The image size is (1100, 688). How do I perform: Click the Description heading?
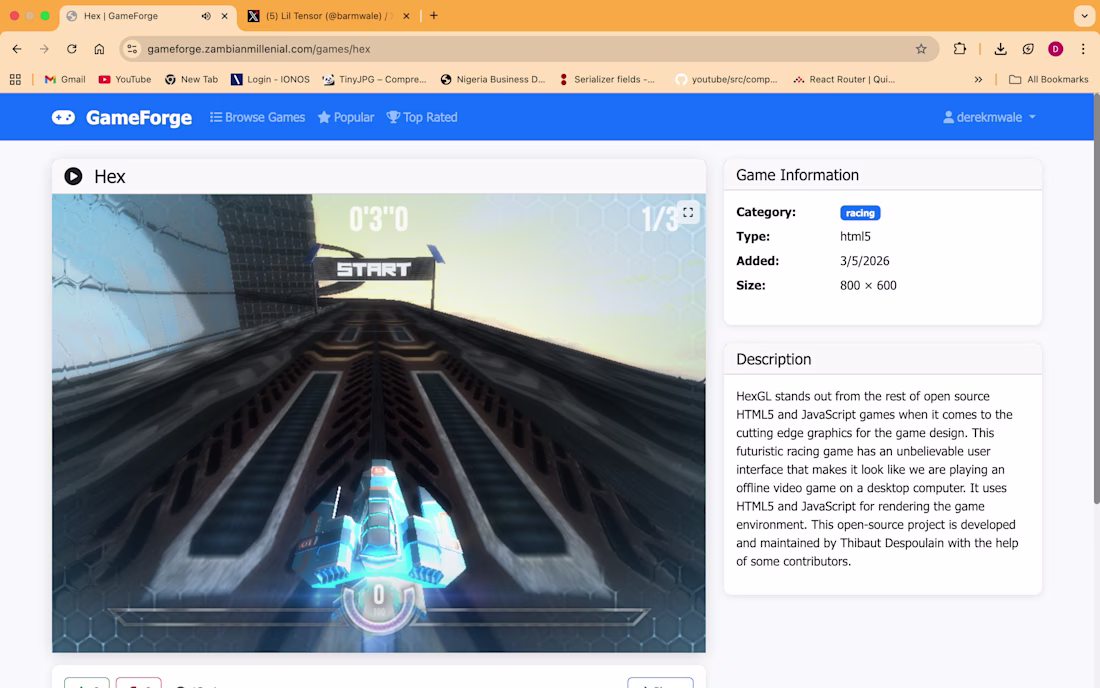tap(773, 359)
